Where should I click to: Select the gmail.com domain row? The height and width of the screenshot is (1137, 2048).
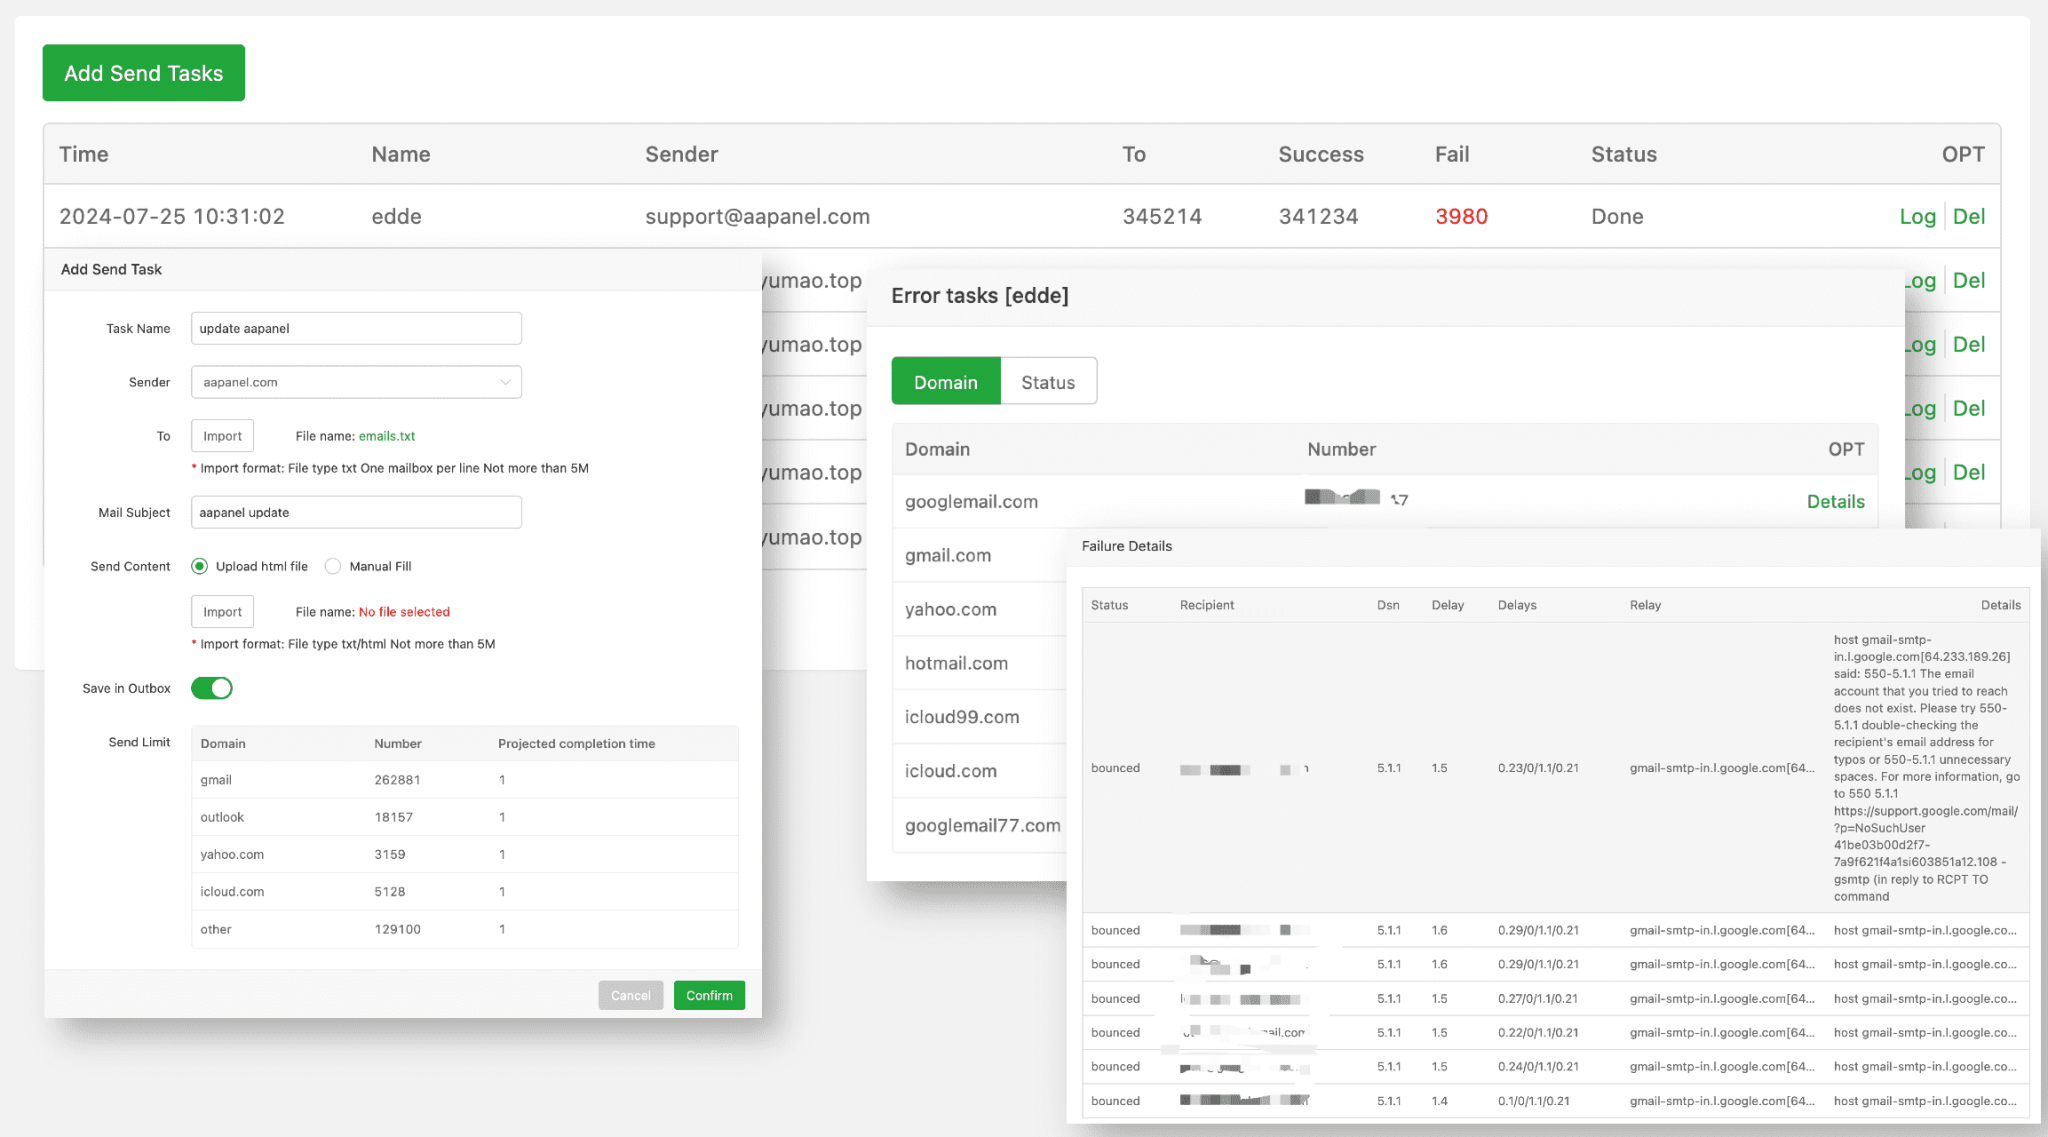(x=979, y=555)
